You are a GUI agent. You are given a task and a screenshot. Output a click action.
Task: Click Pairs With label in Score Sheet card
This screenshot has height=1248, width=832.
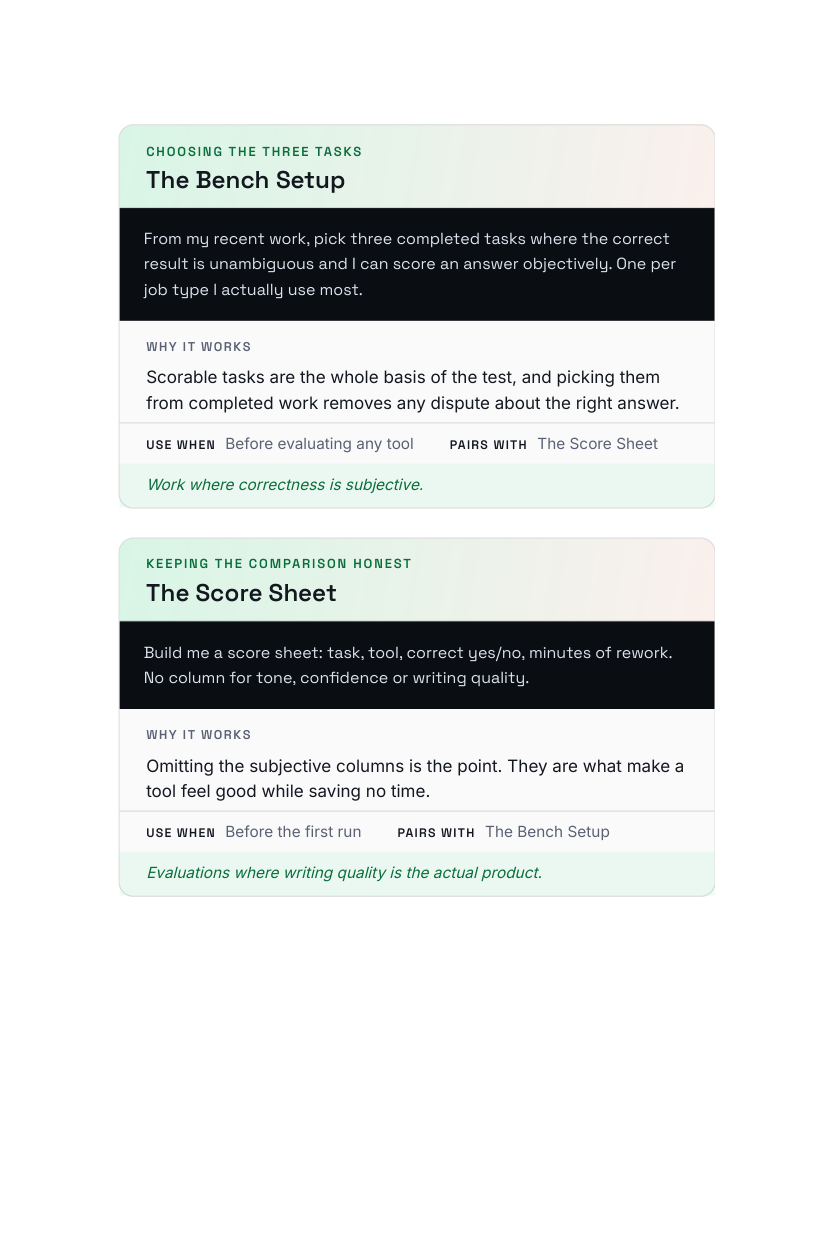point(436,833)
